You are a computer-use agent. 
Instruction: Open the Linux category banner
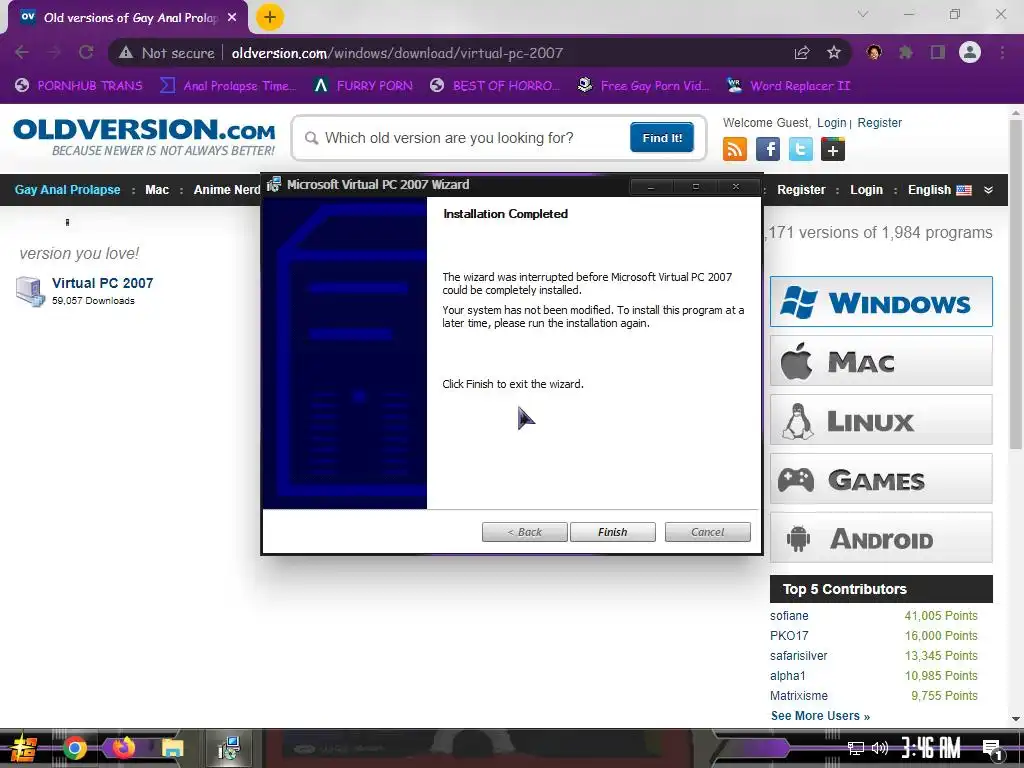881,420
